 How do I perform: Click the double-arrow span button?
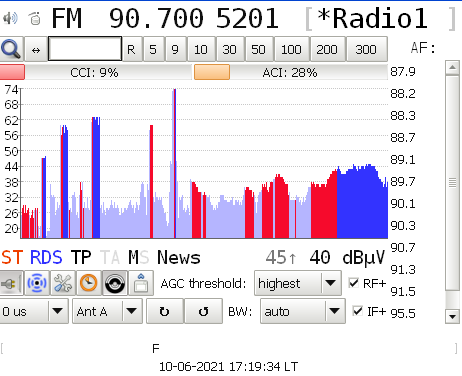36,50
